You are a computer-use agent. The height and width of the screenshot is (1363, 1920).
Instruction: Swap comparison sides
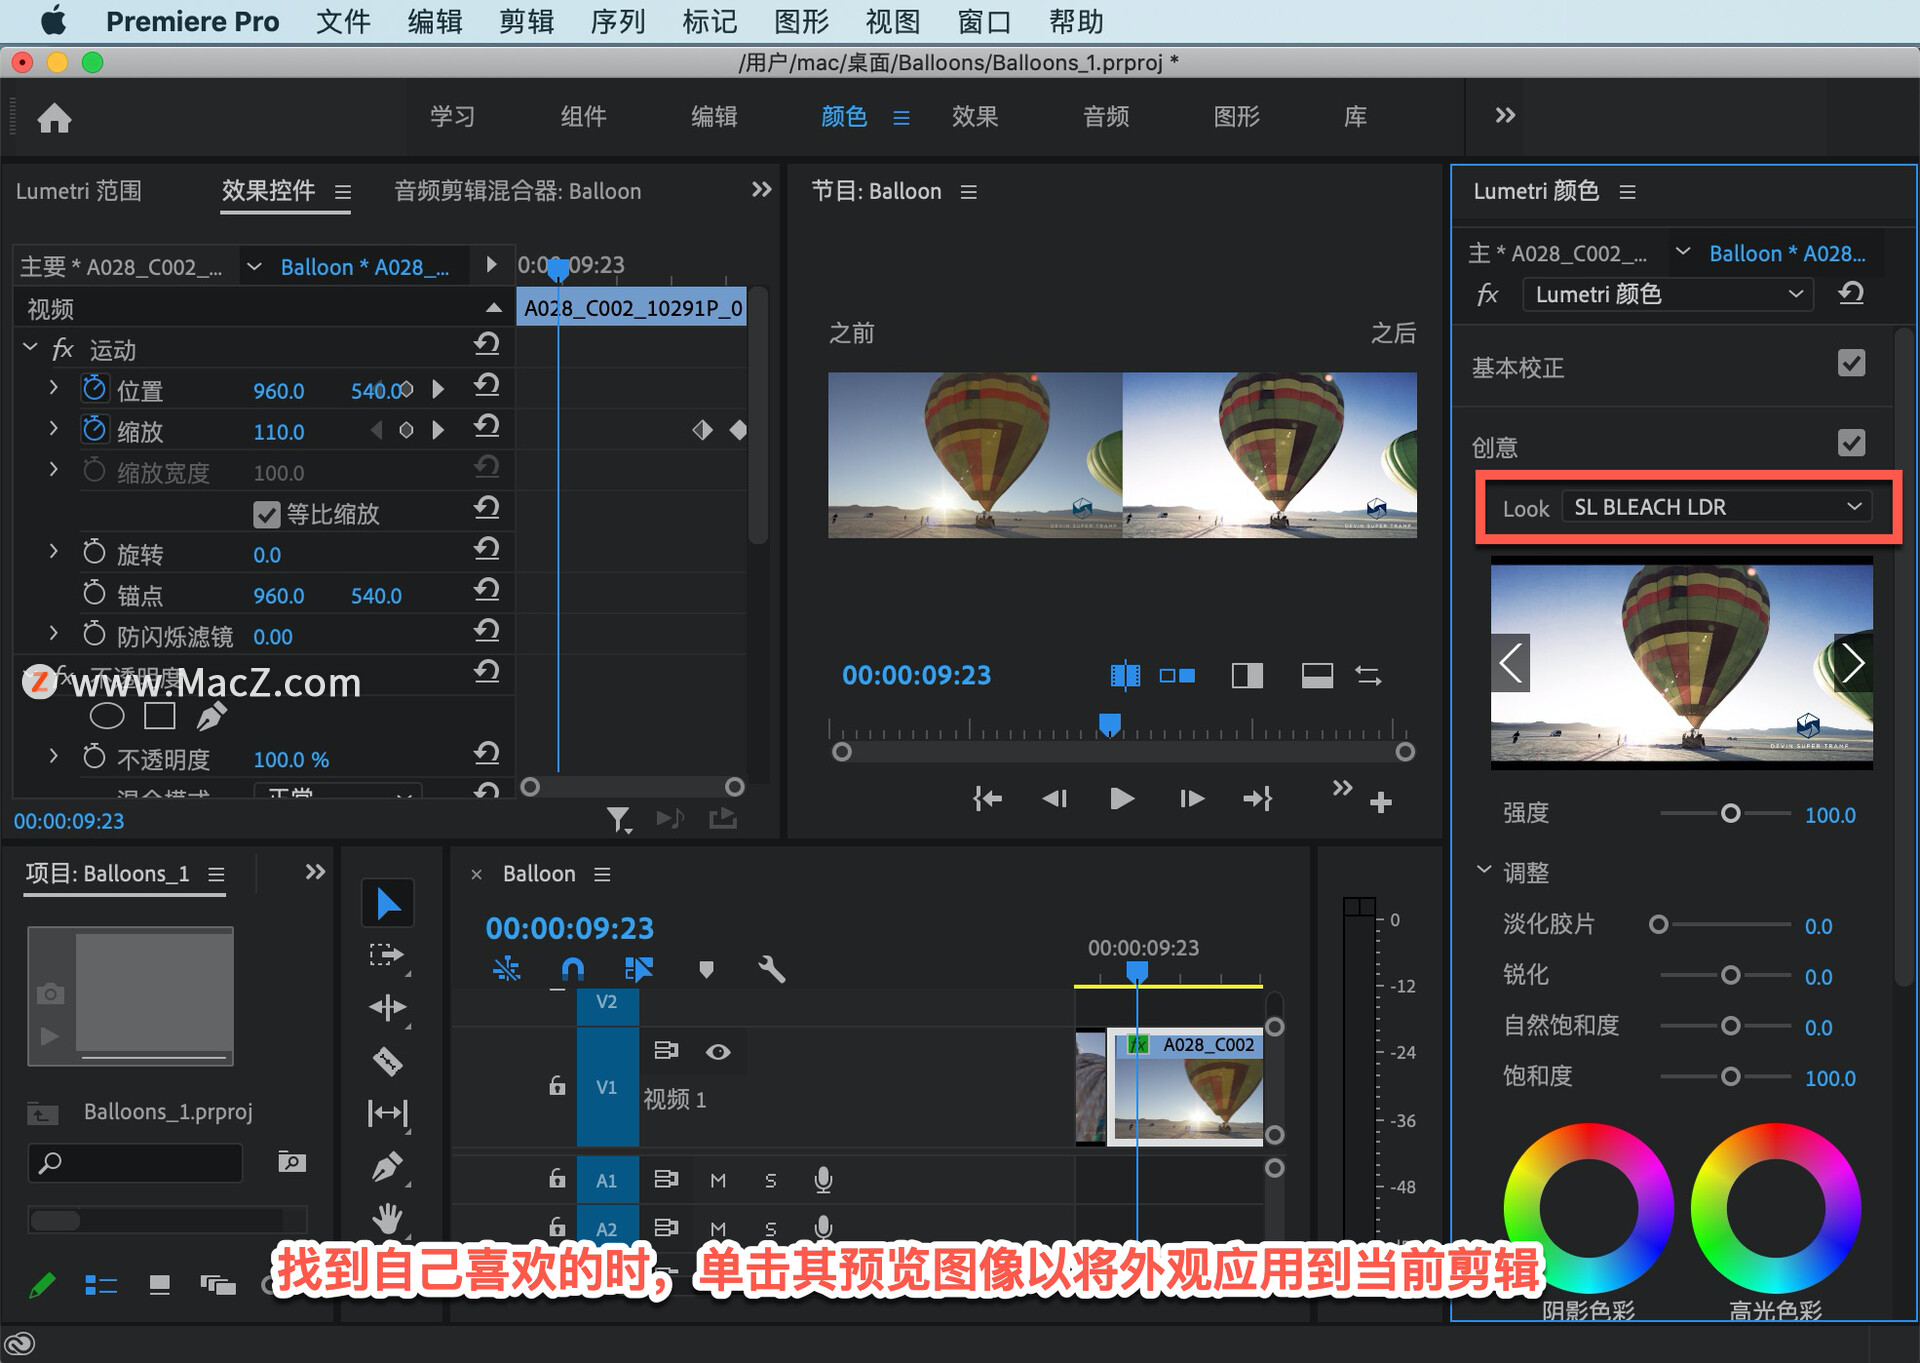coord(1368,676)
